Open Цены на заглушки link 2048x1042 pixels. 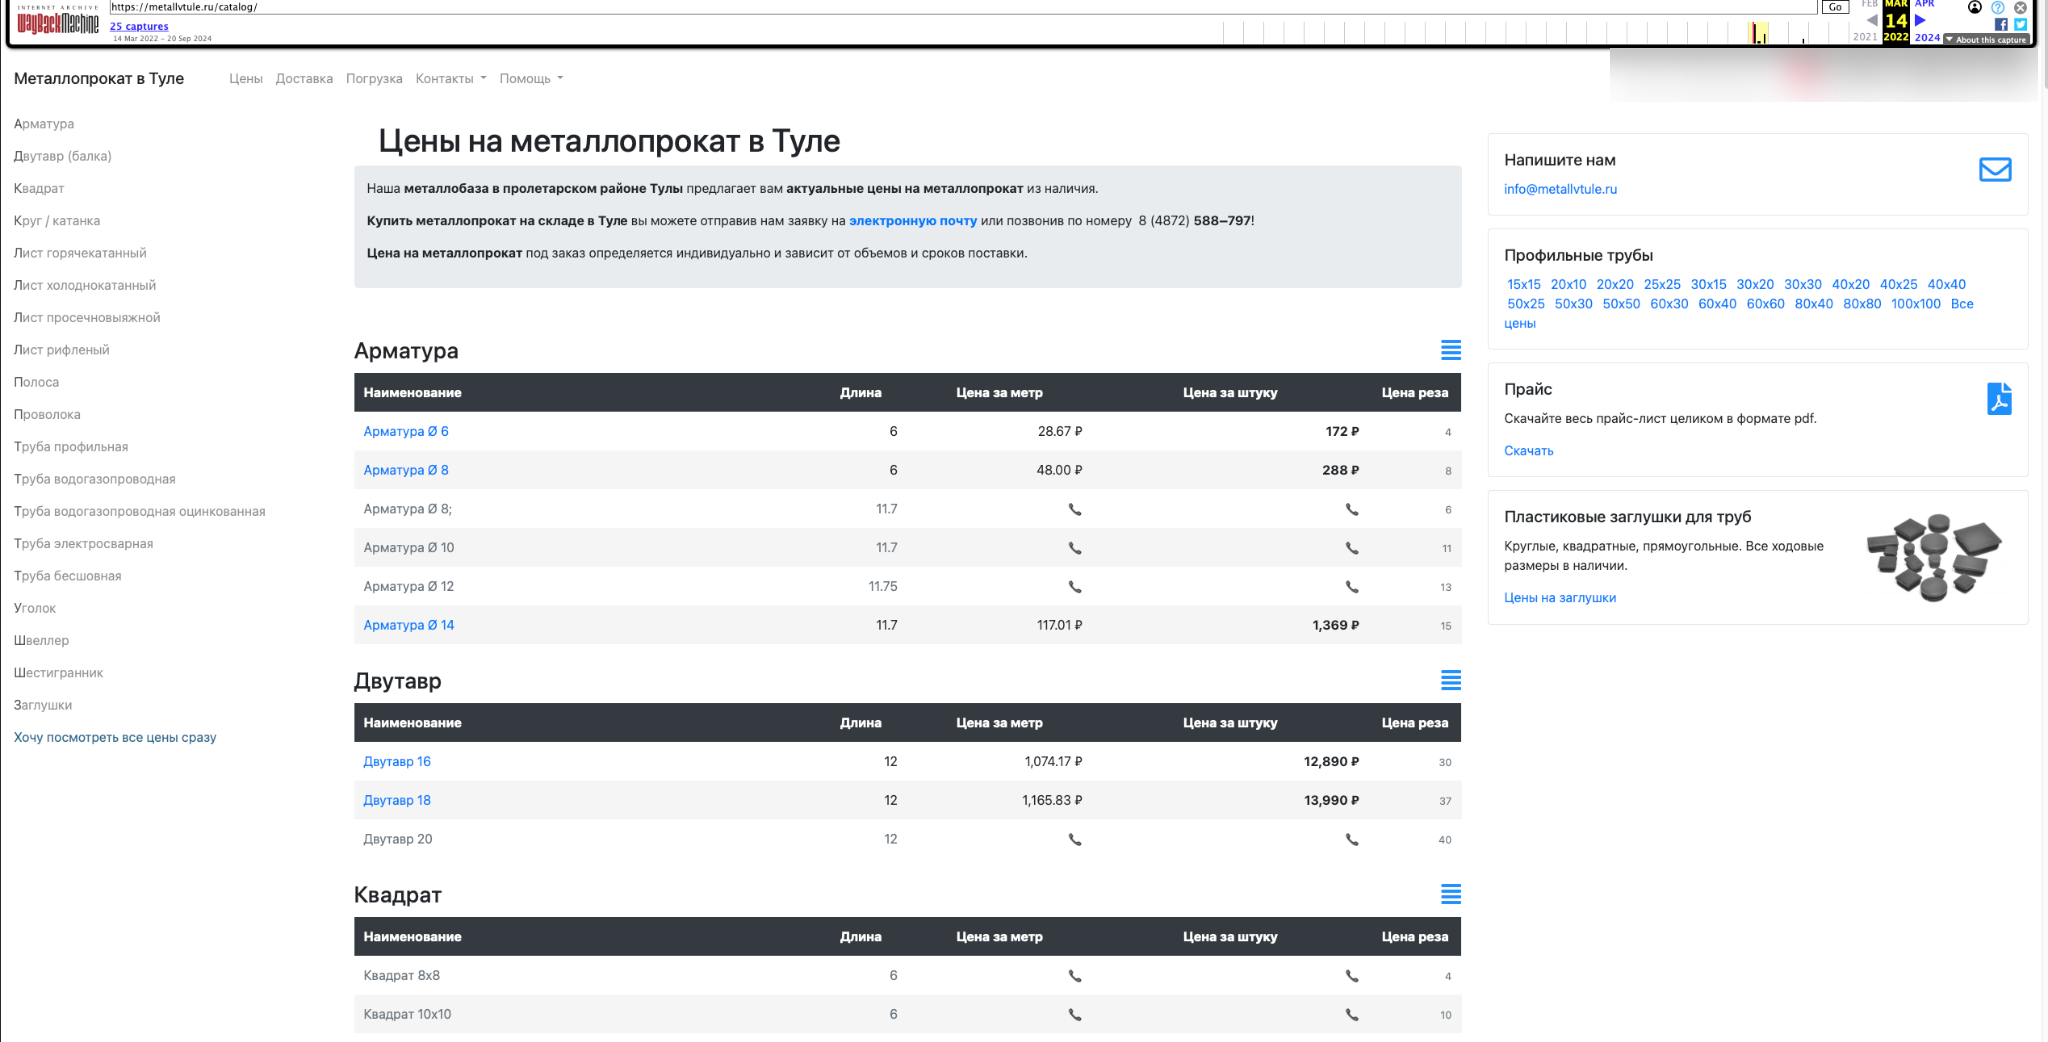pos(1560,598)
